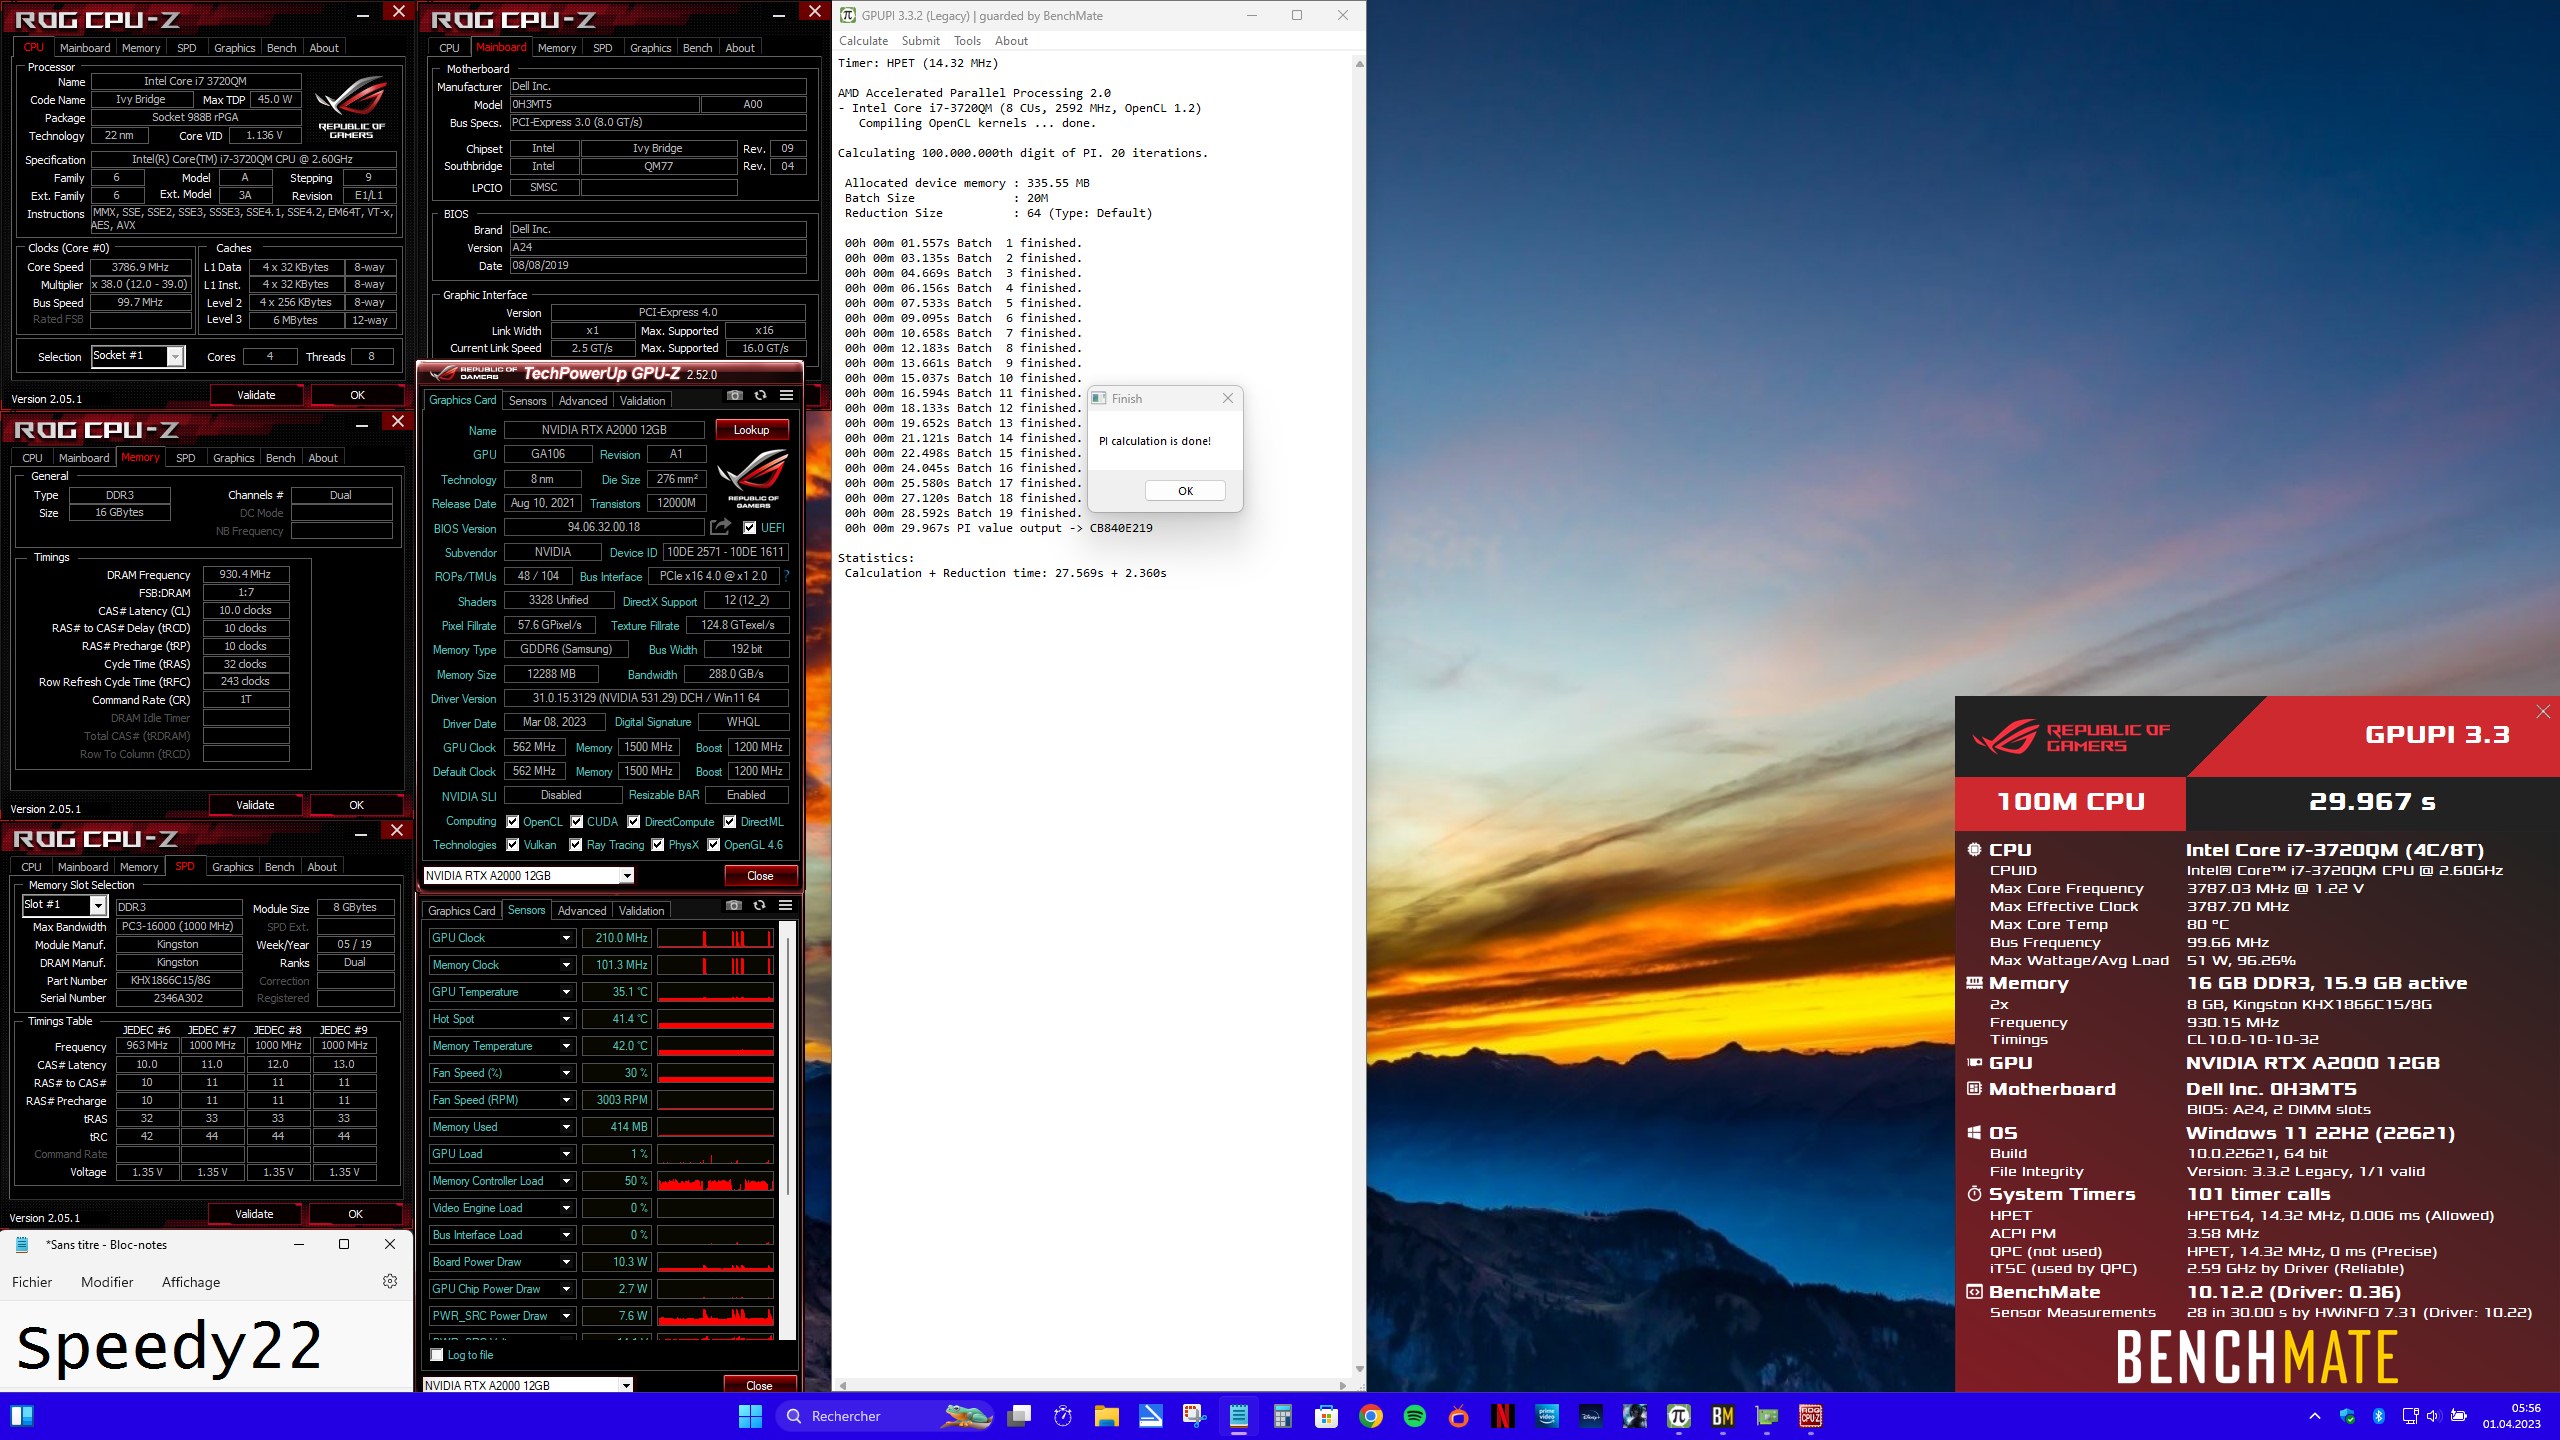Switch to BenchMate via BM taskbar icon
2560x1440 pixels.
[1723, 1416]
